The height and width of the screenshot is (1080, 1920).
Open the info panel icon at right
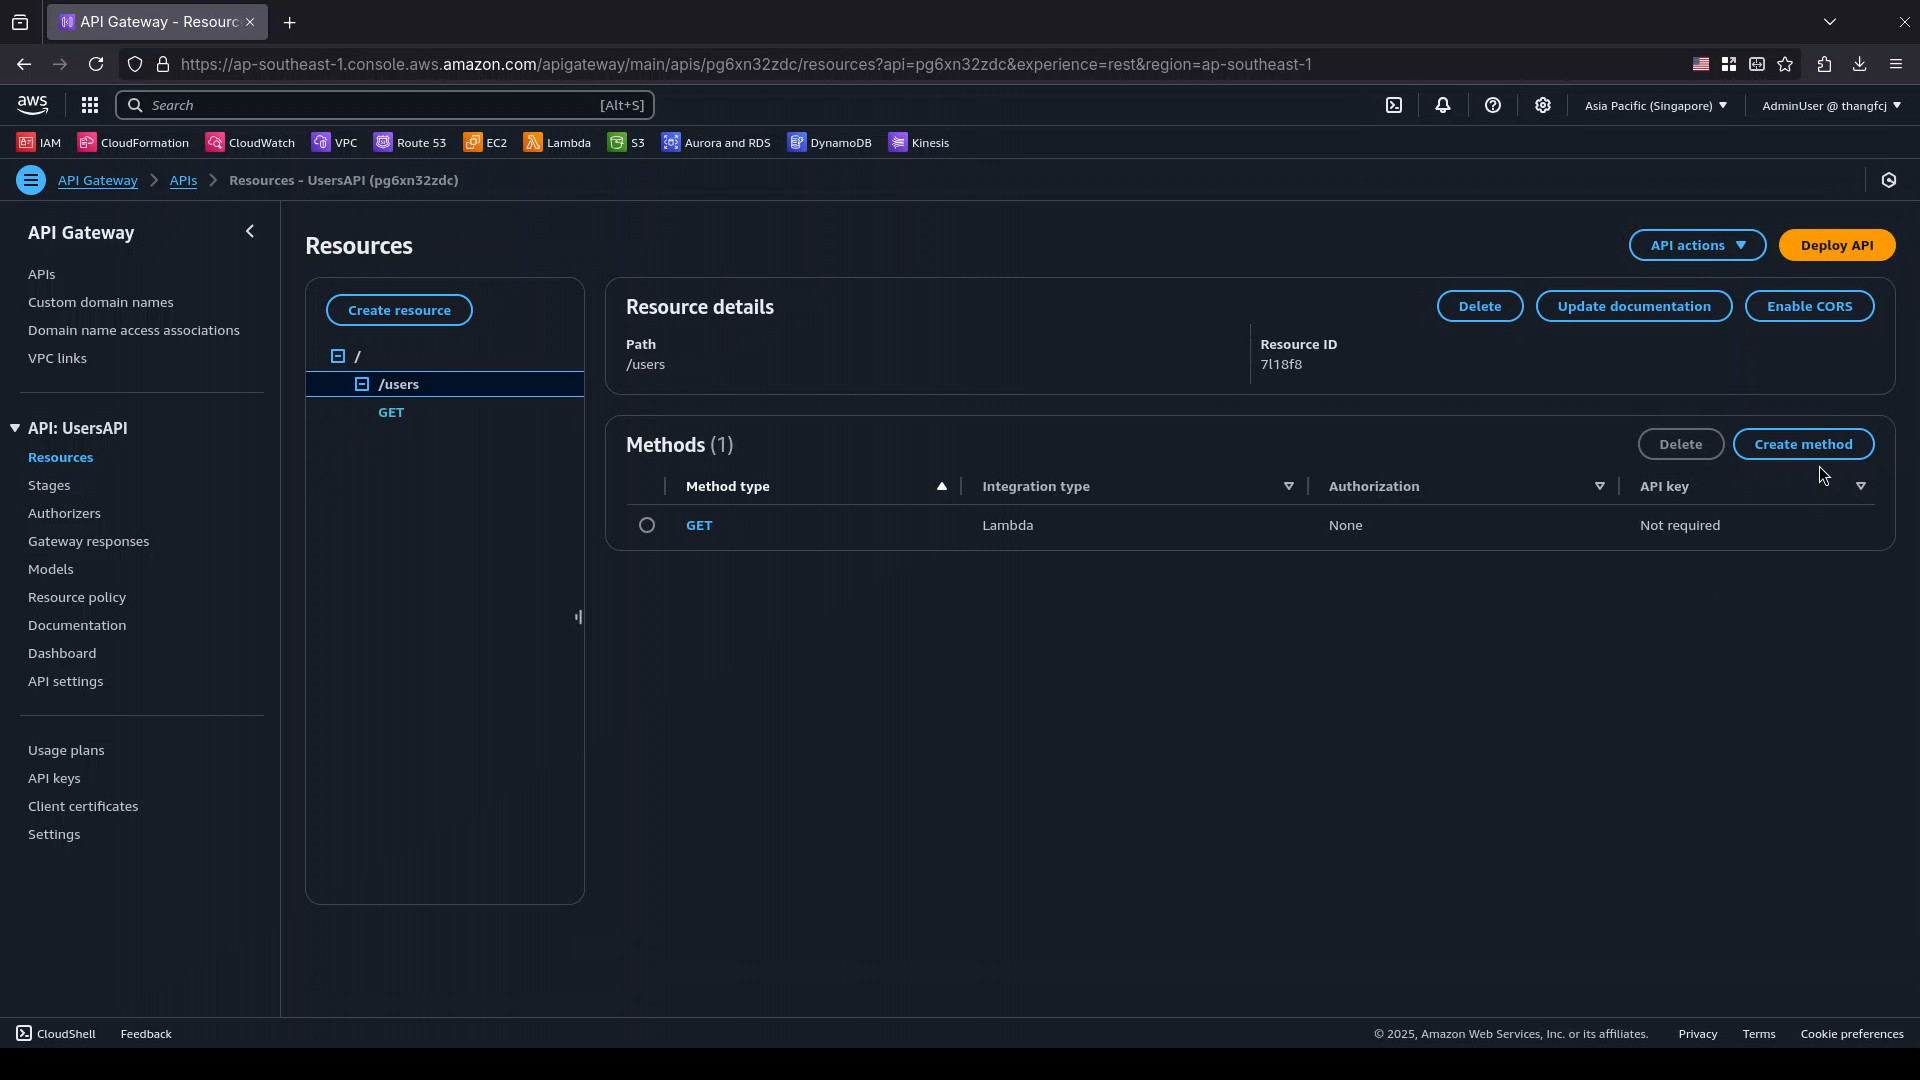pos(1889,181)
